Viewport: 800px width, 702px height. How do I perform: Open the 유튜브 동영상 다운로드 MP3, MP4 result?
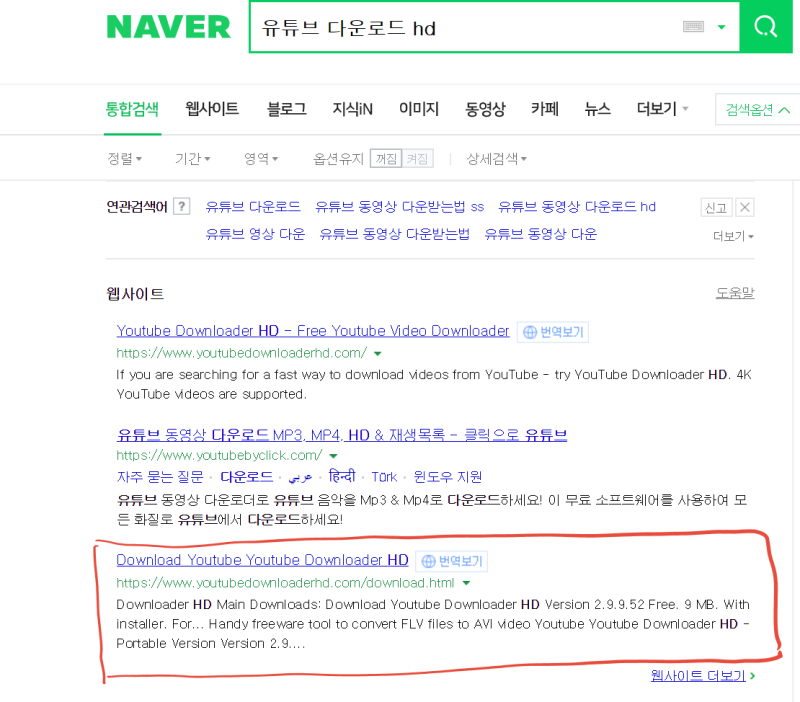pyautogui.click(x=342, y=435)
